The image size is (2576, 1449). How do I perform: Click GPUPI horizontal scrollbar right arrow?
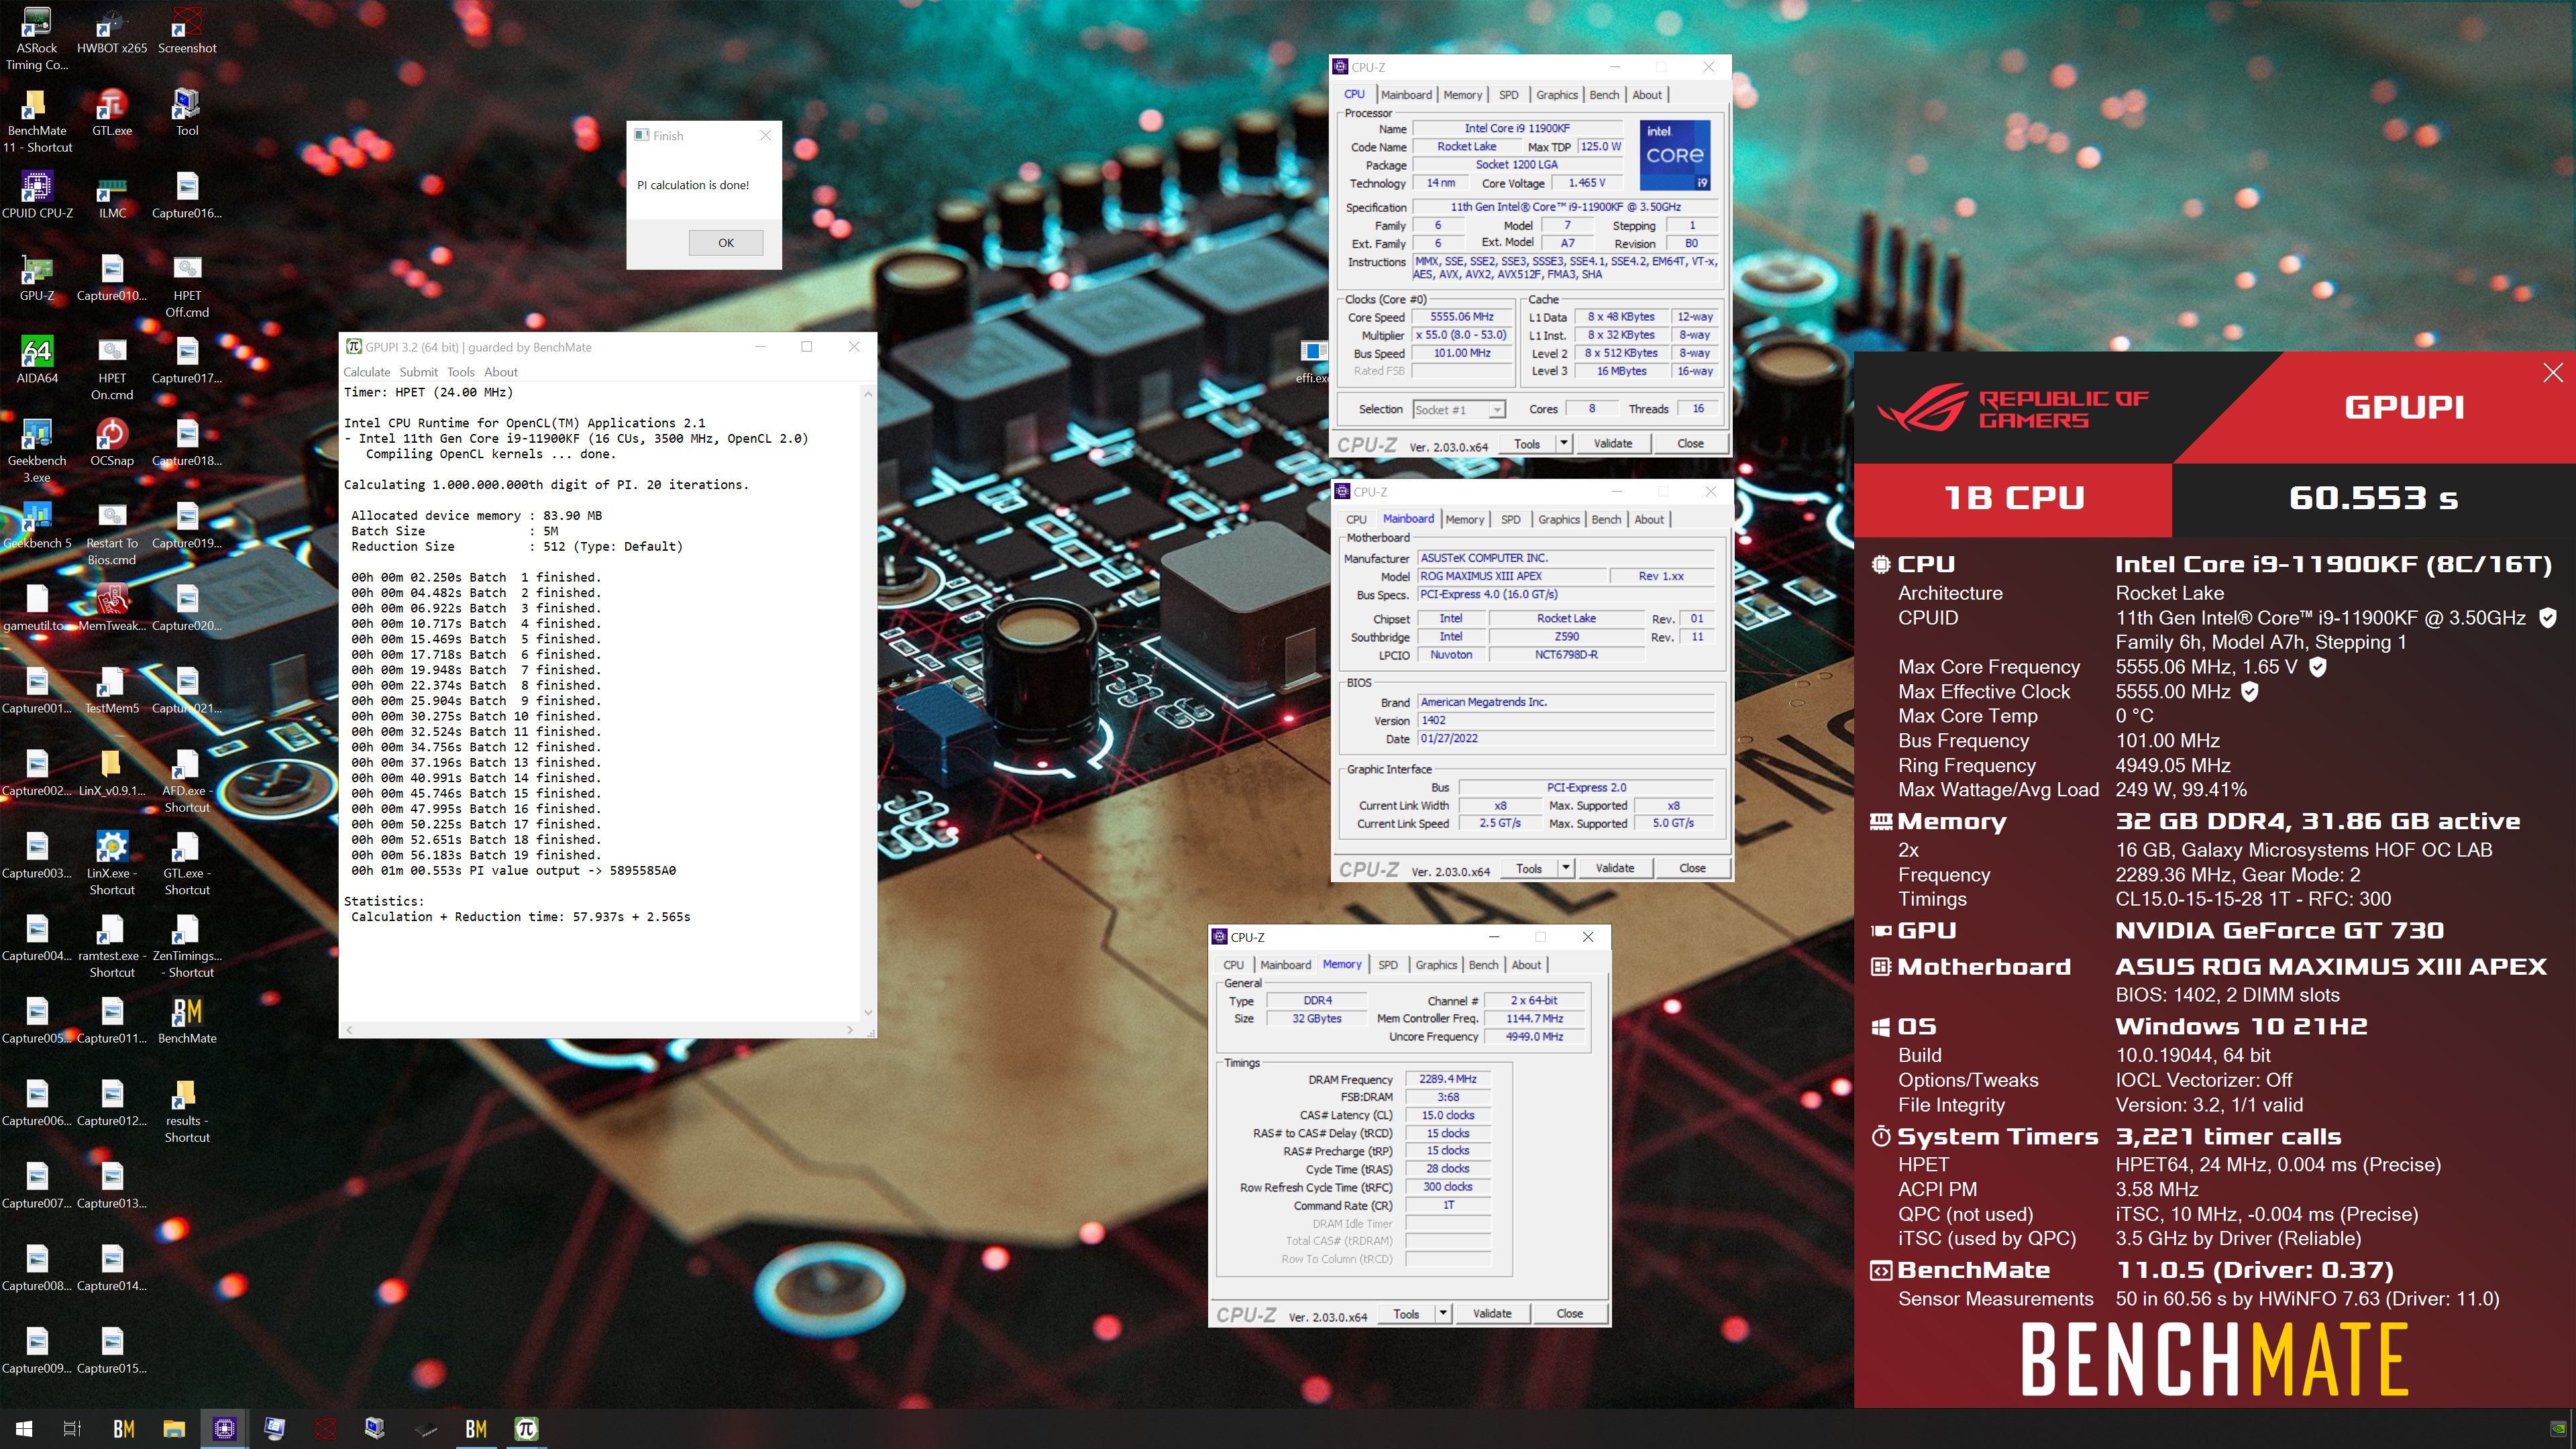point(850,1029)
